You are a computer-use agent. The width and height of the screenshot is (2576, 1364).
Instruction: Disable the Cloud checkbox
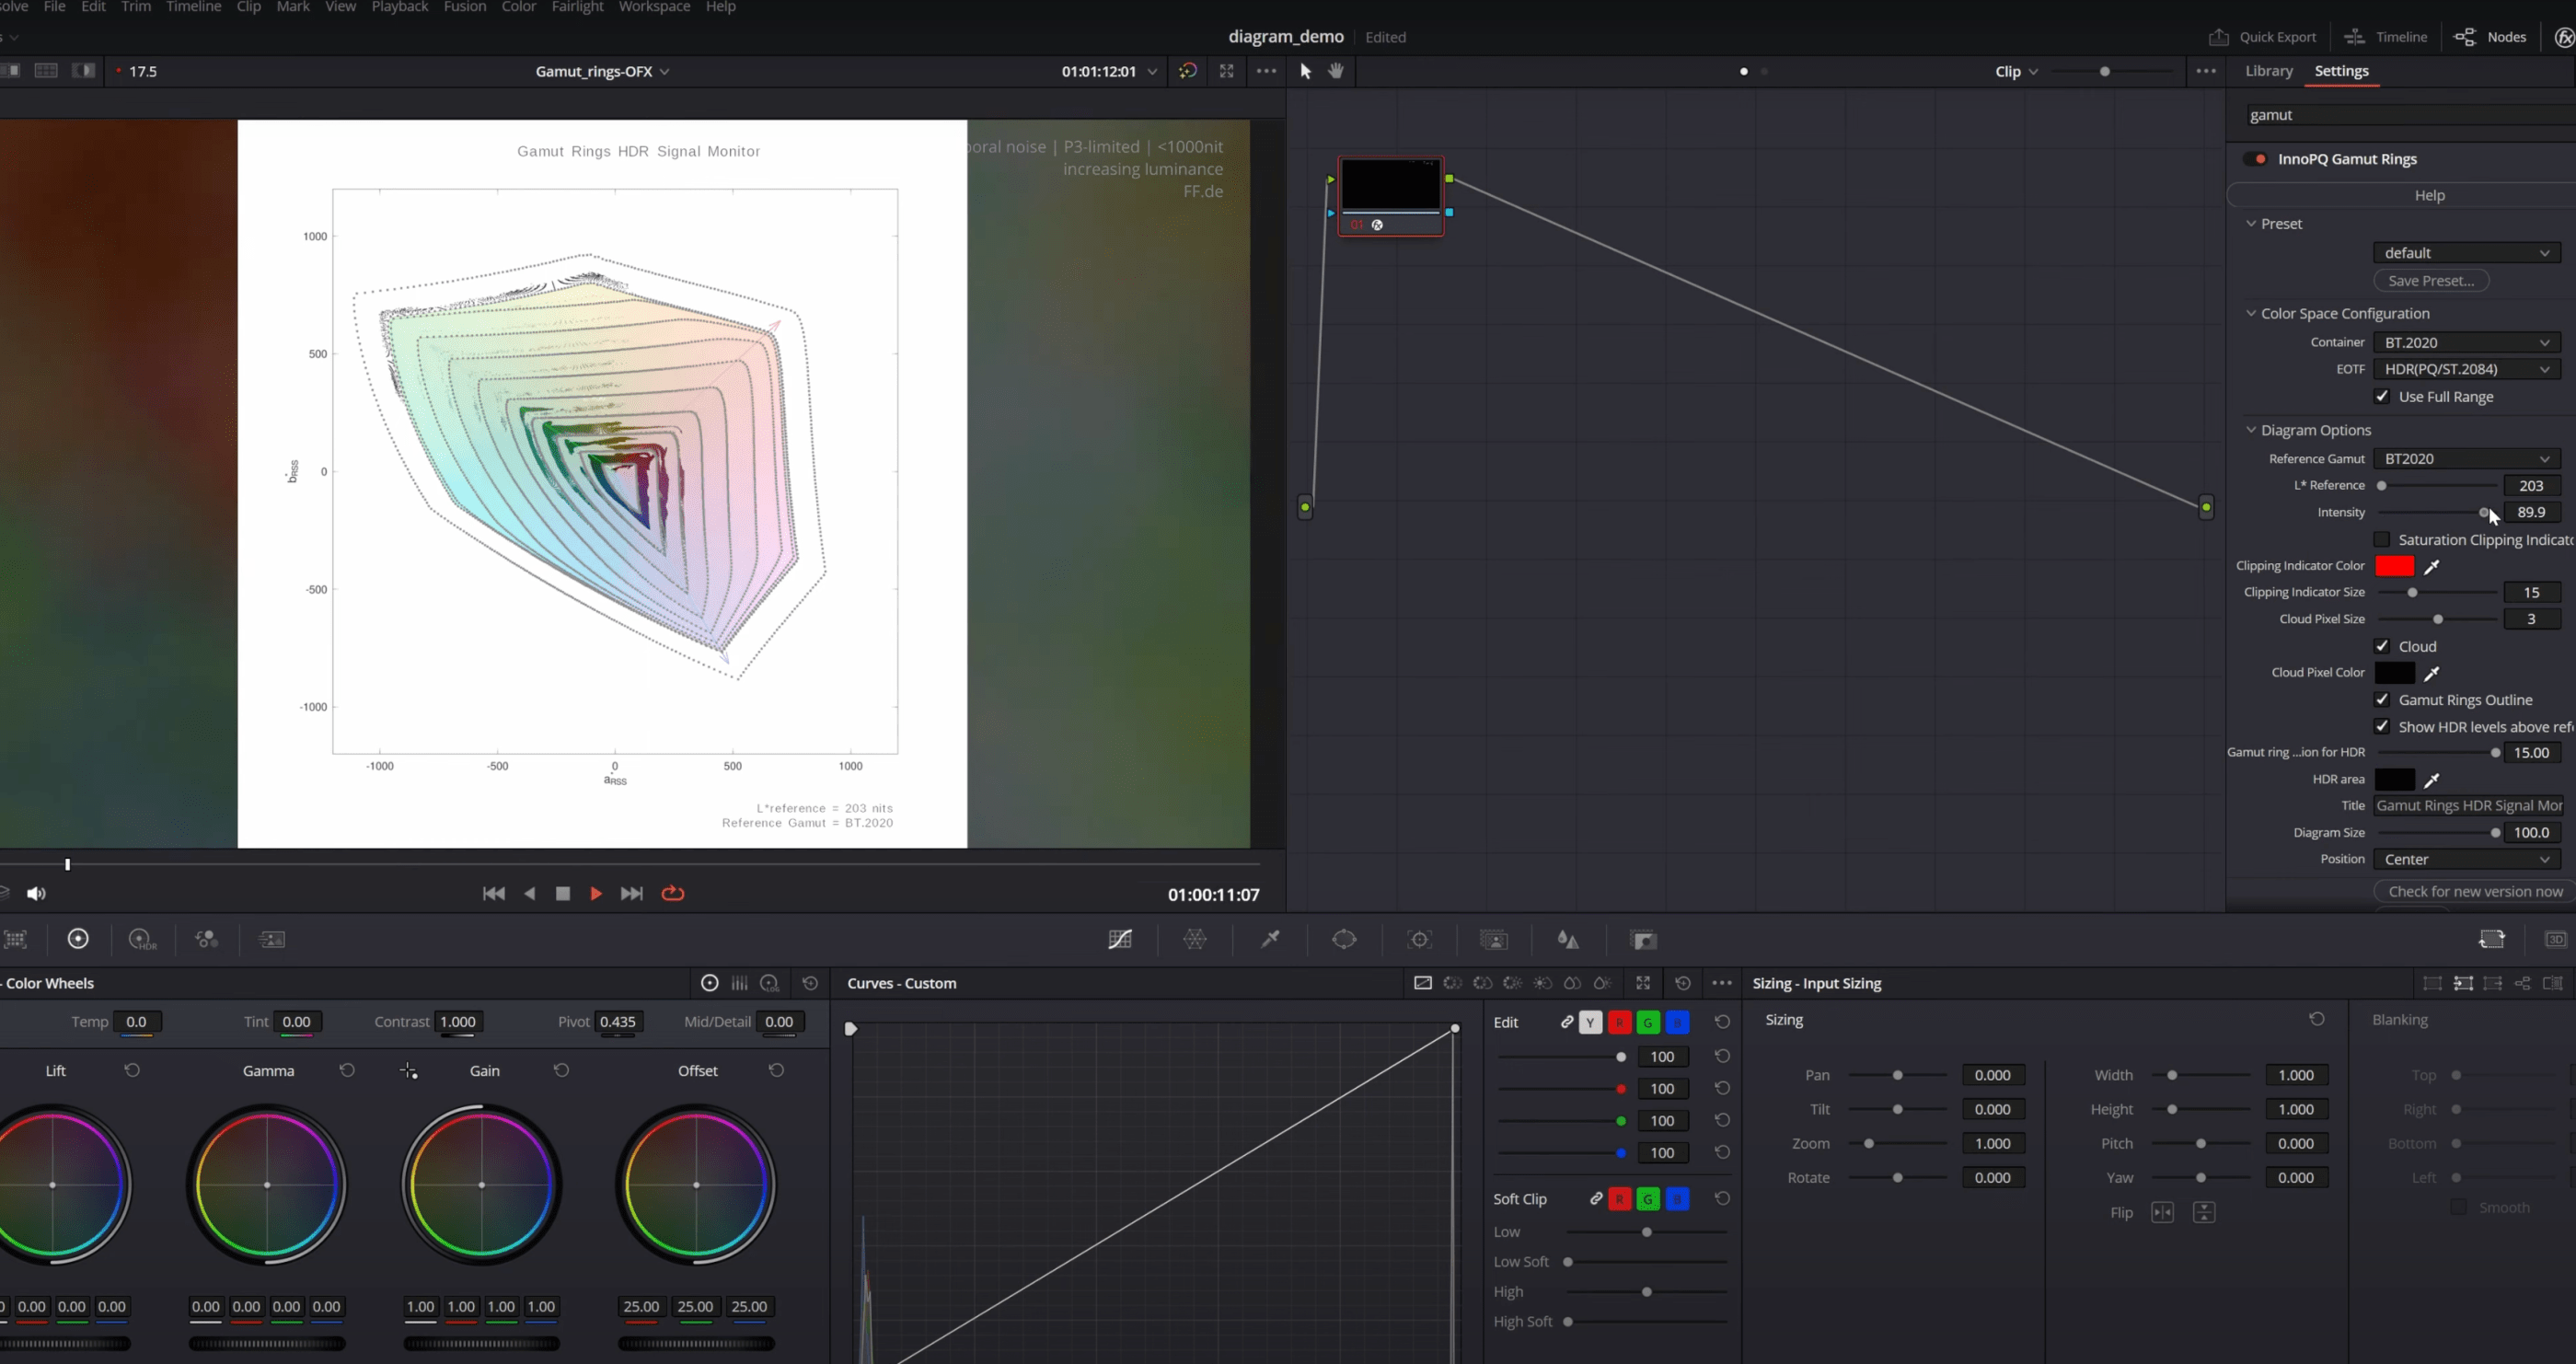(2382, 646)
